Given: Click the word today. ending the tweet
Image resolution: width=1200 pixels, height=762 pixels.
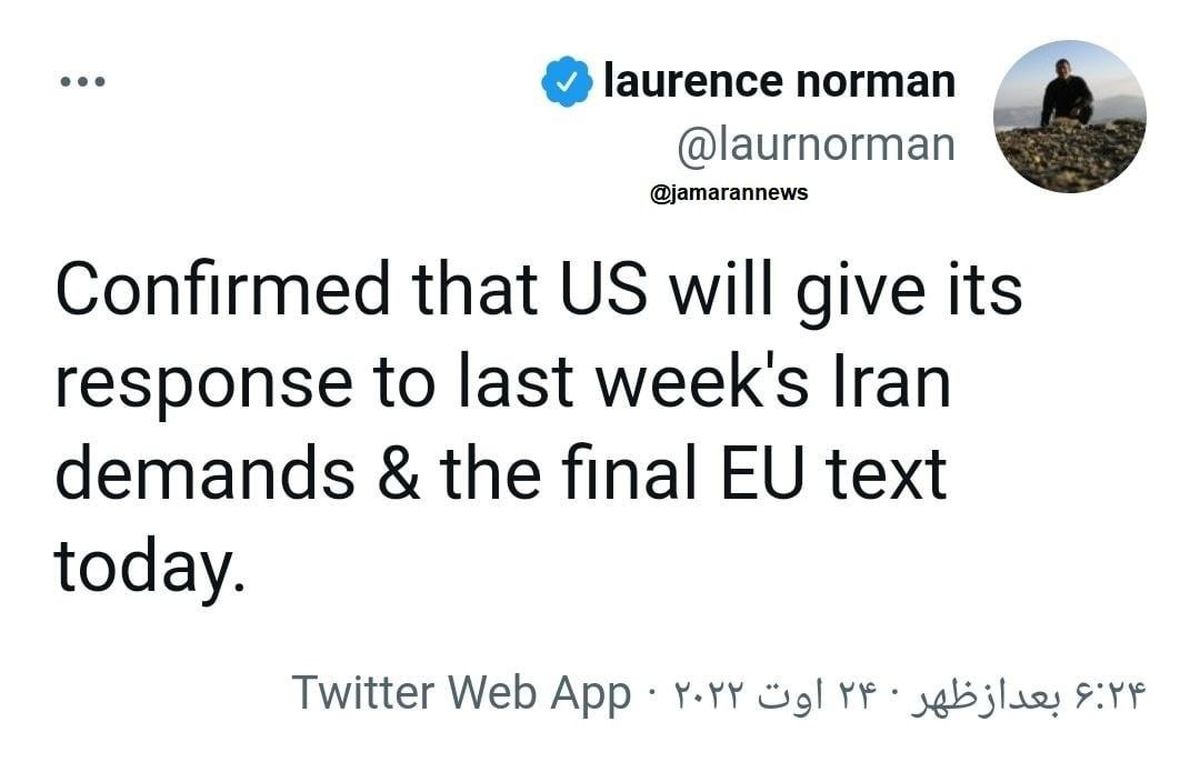Looking at the screenshot, I should (148, 567).
